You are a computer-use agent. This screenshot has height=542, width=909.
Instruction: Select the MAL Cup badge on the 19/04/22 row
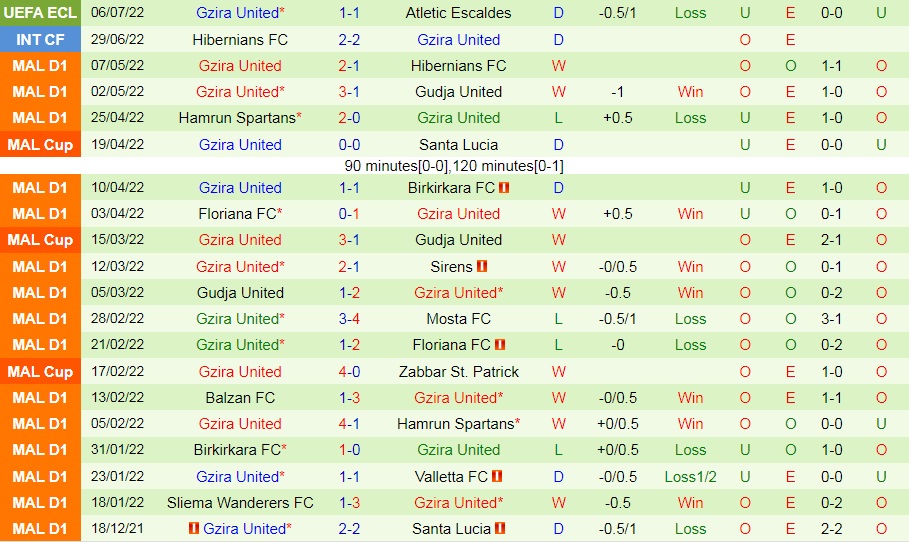click(41, 145)
